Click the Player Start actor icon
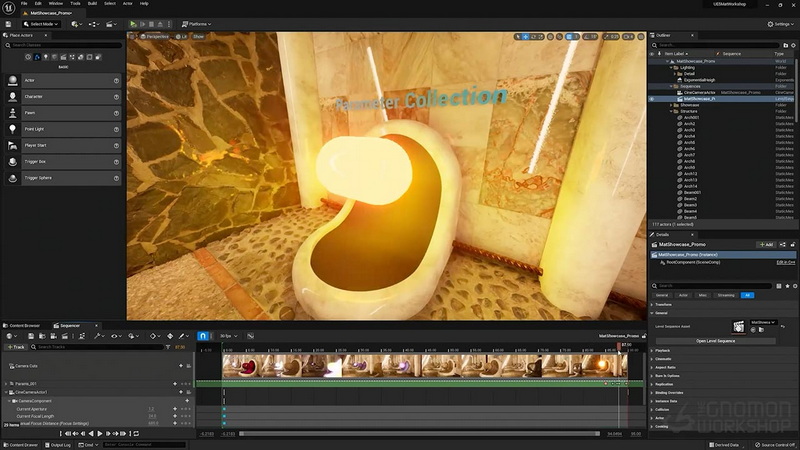The height and width of the screenshot is (450, 800). click(x=13, y=145)
